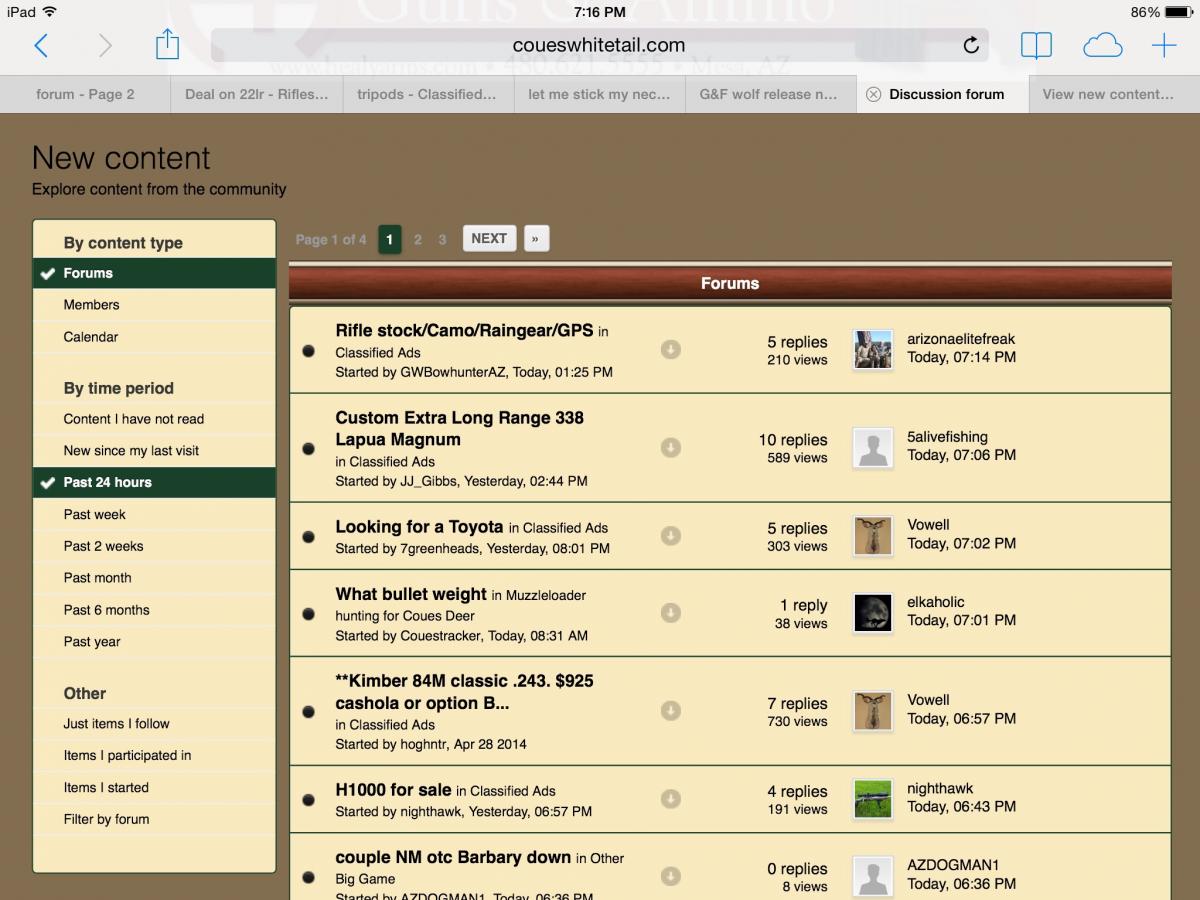This screenshot has height=900, width=1200.
Task: Unread dot for Looking for a Toyota topic
Action: pyautogui.click(x=309, y=537)
